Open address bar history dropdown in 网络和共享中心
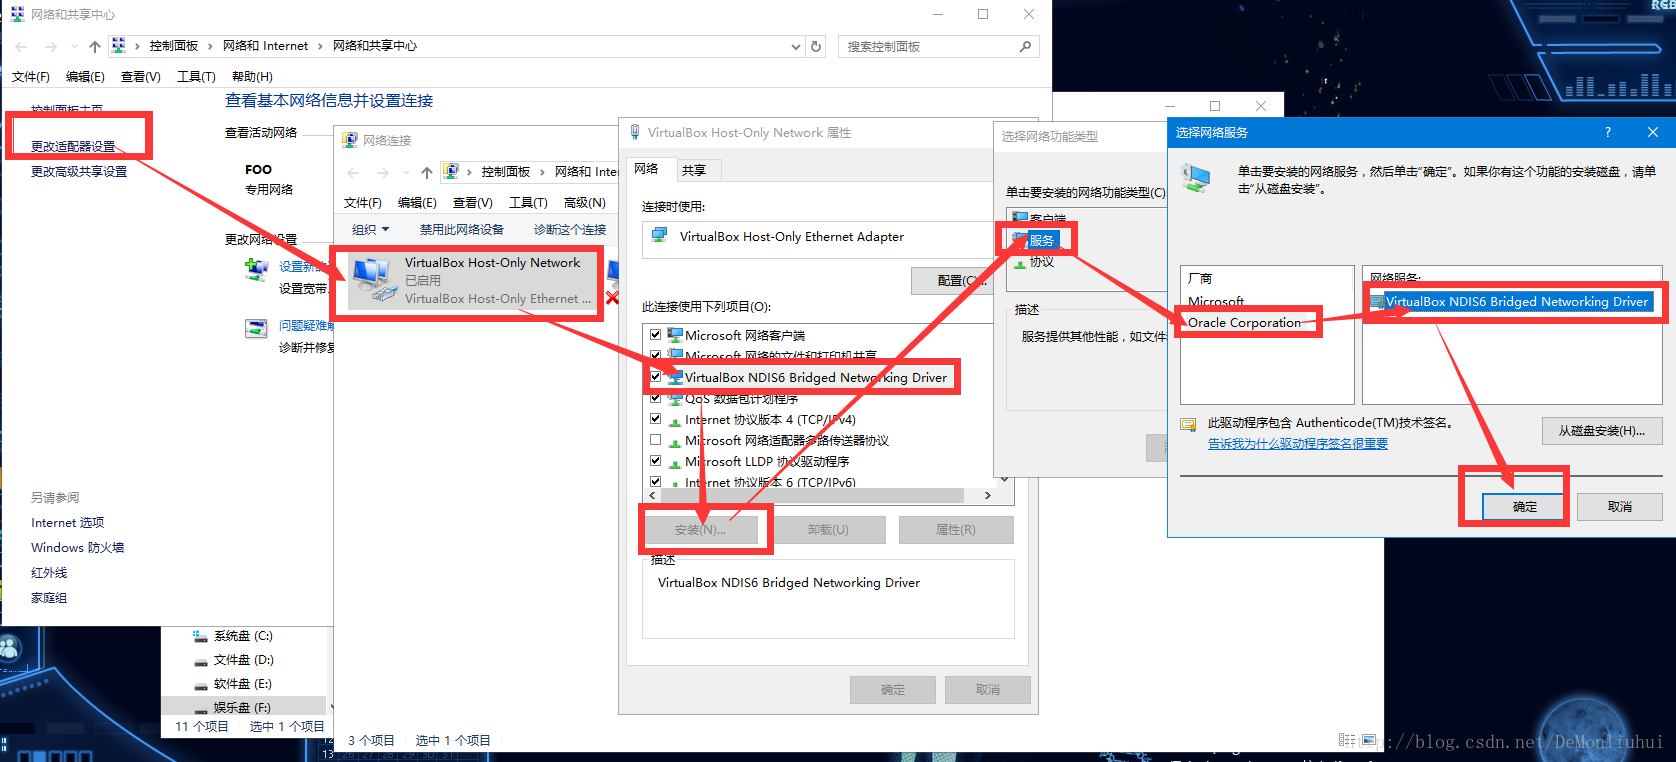This screenshot has height=762, width=1676. pos(796,46)
